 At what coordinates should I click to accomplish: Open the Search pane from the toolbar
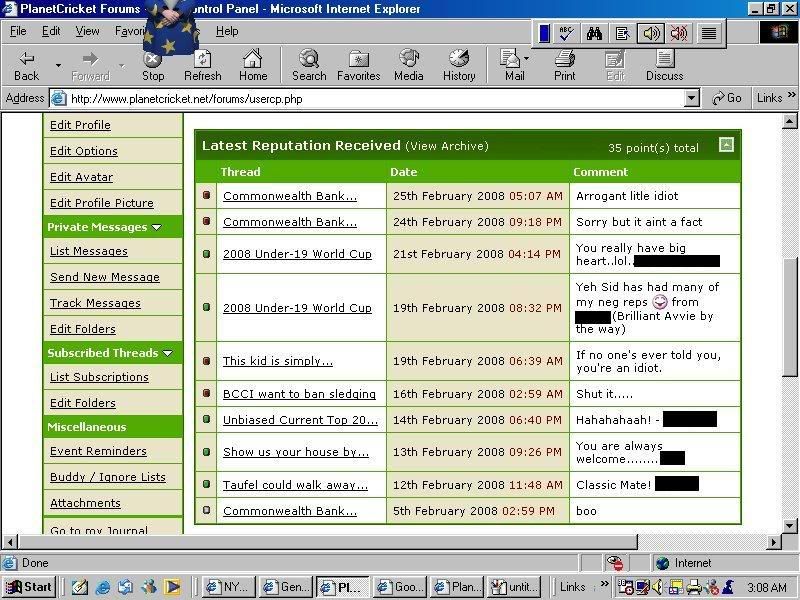coord(309,66)
